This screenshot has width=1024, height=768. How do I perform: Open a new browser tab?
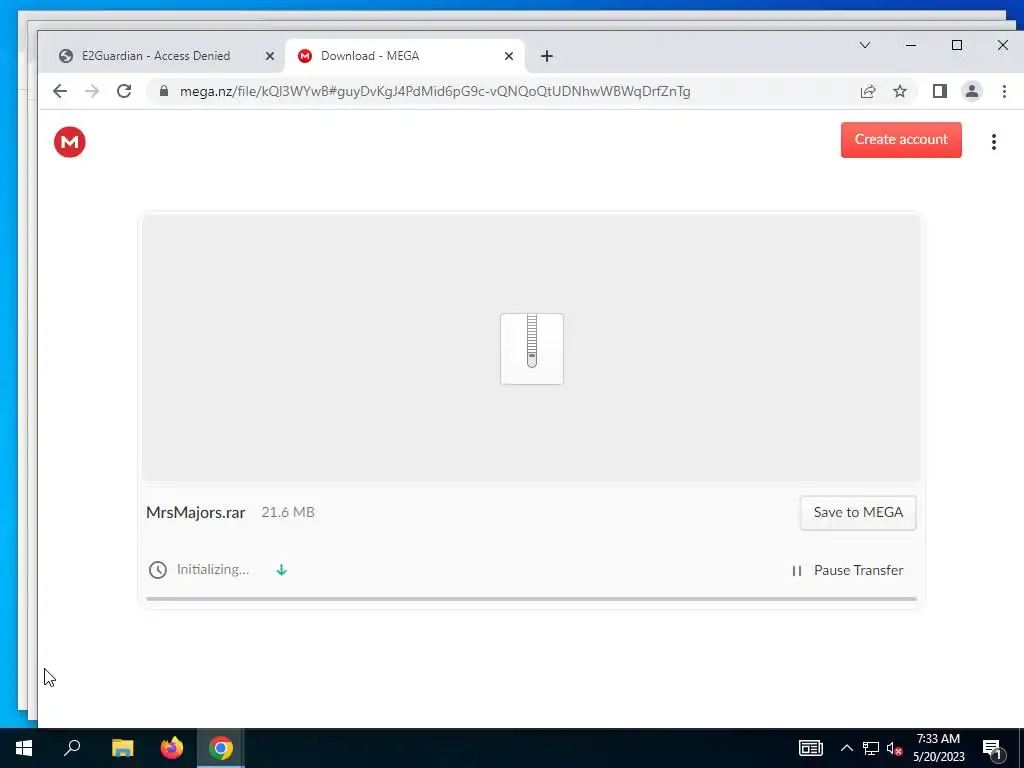[x=547, y=56]
